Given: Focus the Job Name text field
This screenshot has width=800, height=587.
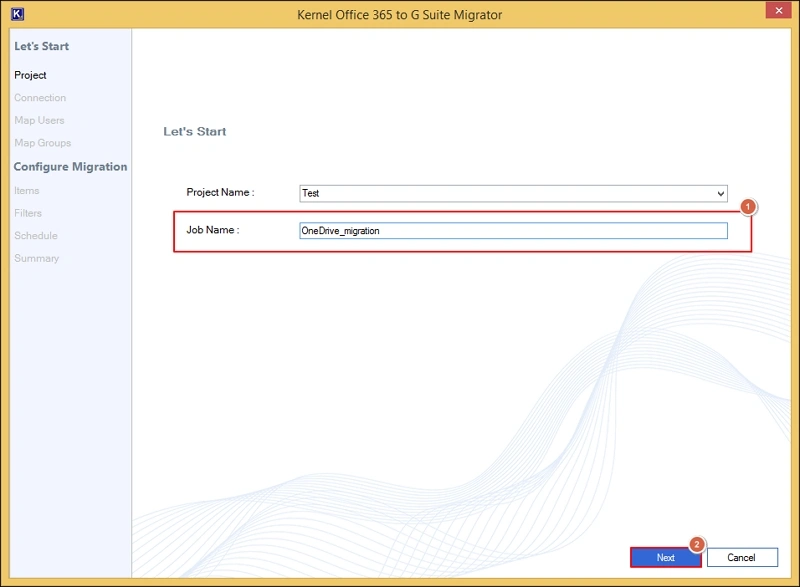Looking at the screenshot, I should (513, 231).
